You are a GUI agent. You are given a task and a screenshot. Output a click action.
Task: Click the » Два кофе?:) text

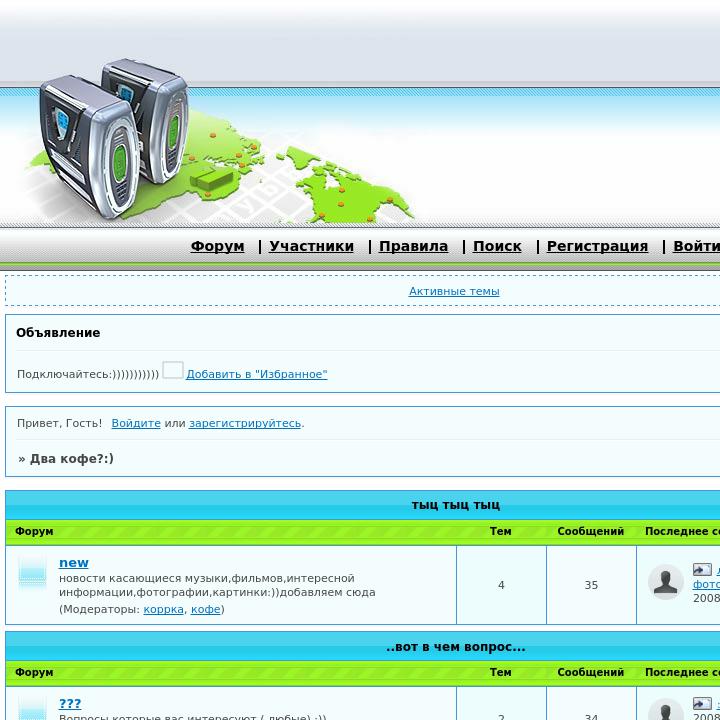click(66, 459)
